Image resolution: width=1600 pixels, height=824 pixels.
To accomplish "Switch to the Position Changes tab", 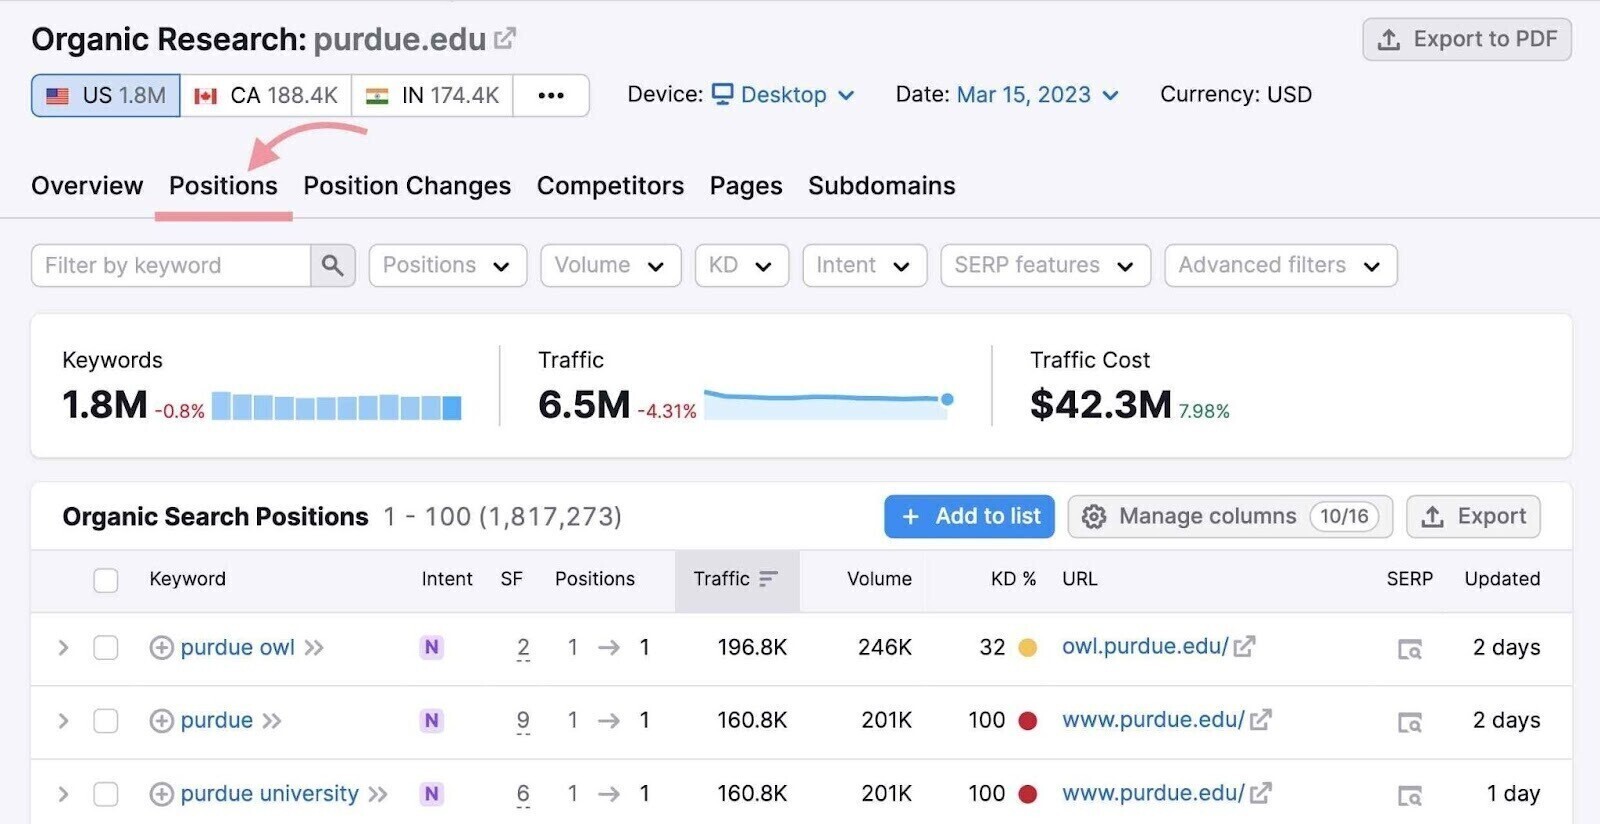I will (407, 186).
